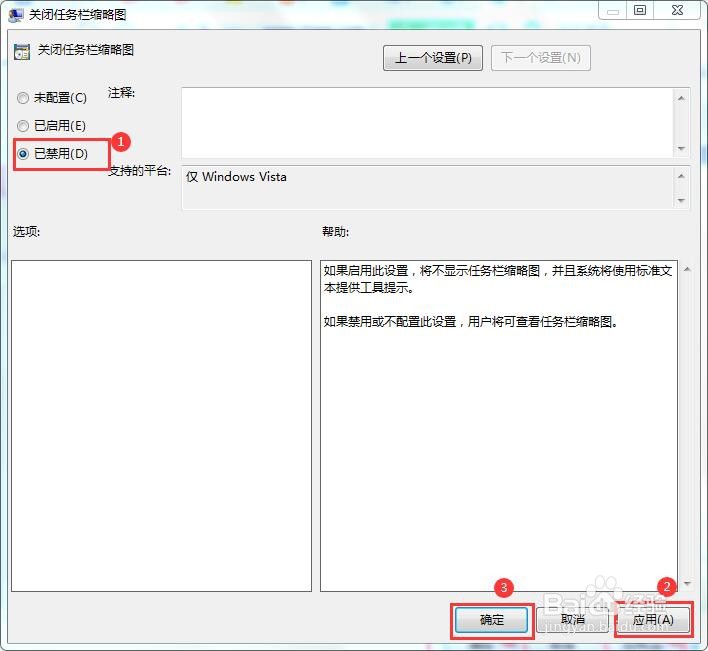708x651 pixels.
Task: Click the 帮助 panel scroll down arrow
Action: [687, 584]
